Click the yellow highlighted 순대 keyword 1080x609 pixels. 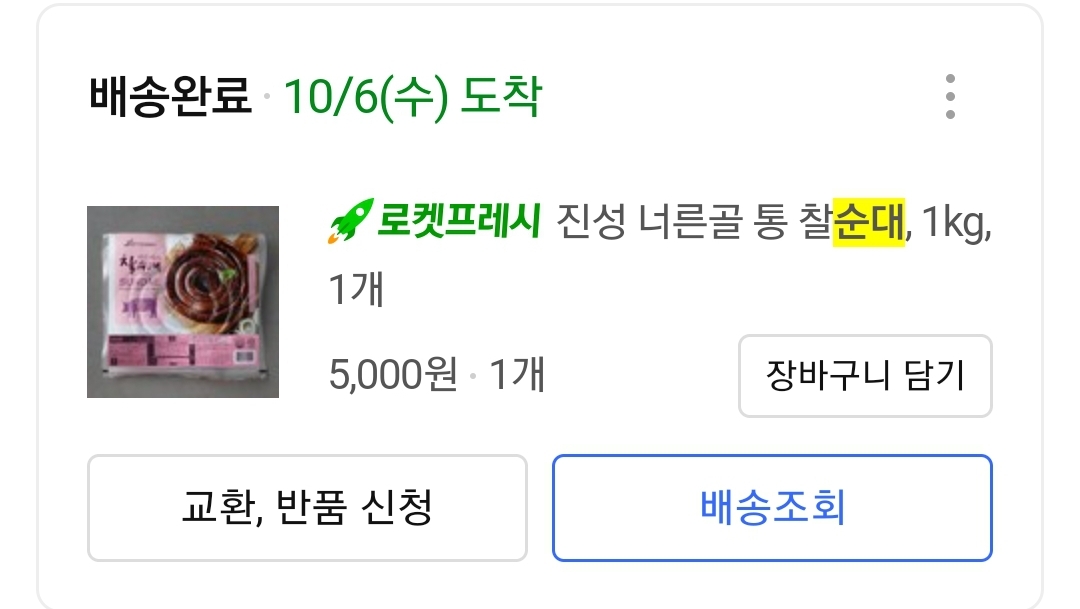tap(869, 222)
